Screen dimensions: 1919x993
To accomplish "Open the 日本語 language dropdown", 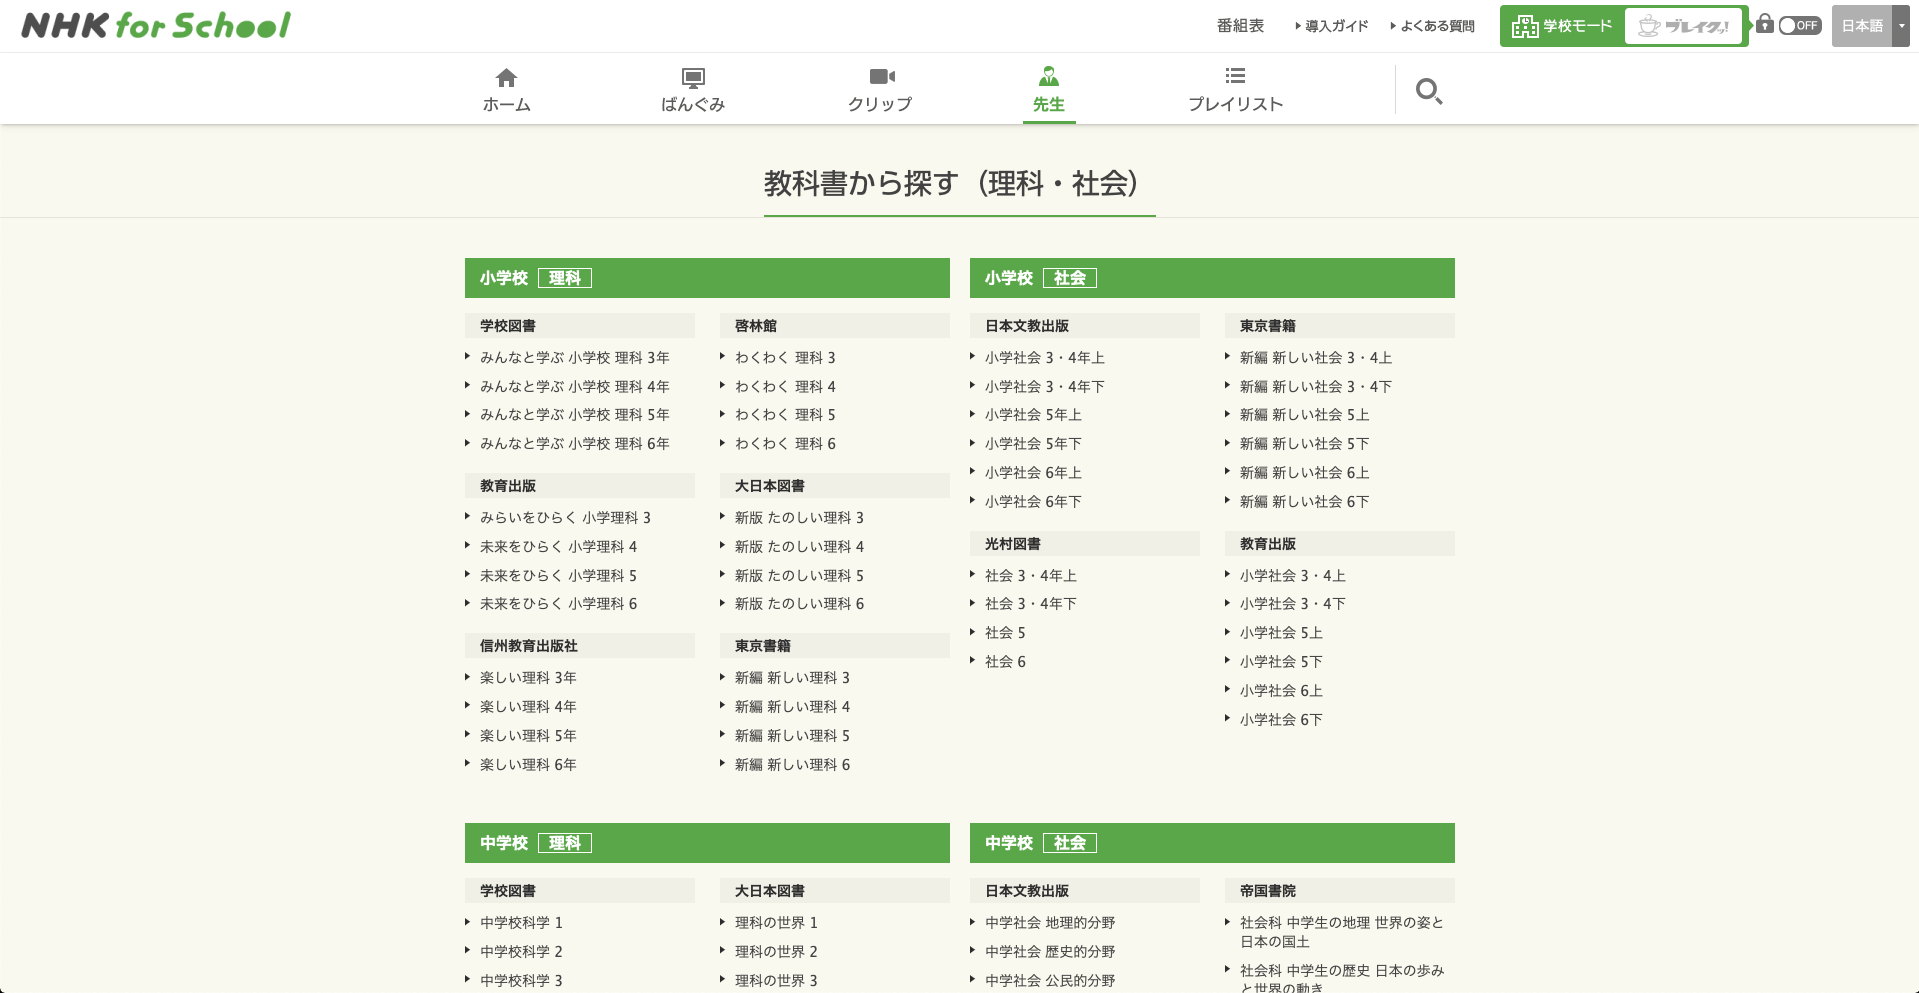I will point(1870,26).
